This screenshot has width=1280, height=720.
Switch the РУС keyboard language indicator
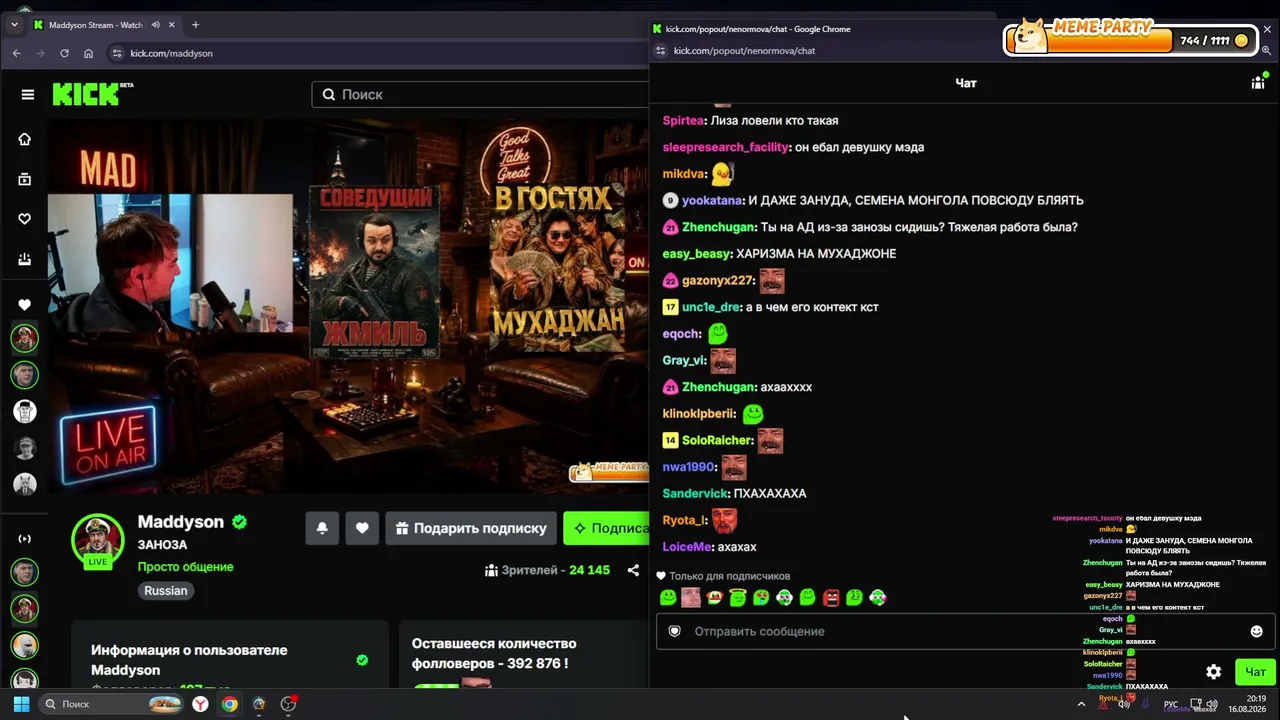[x=1171, y=704]
